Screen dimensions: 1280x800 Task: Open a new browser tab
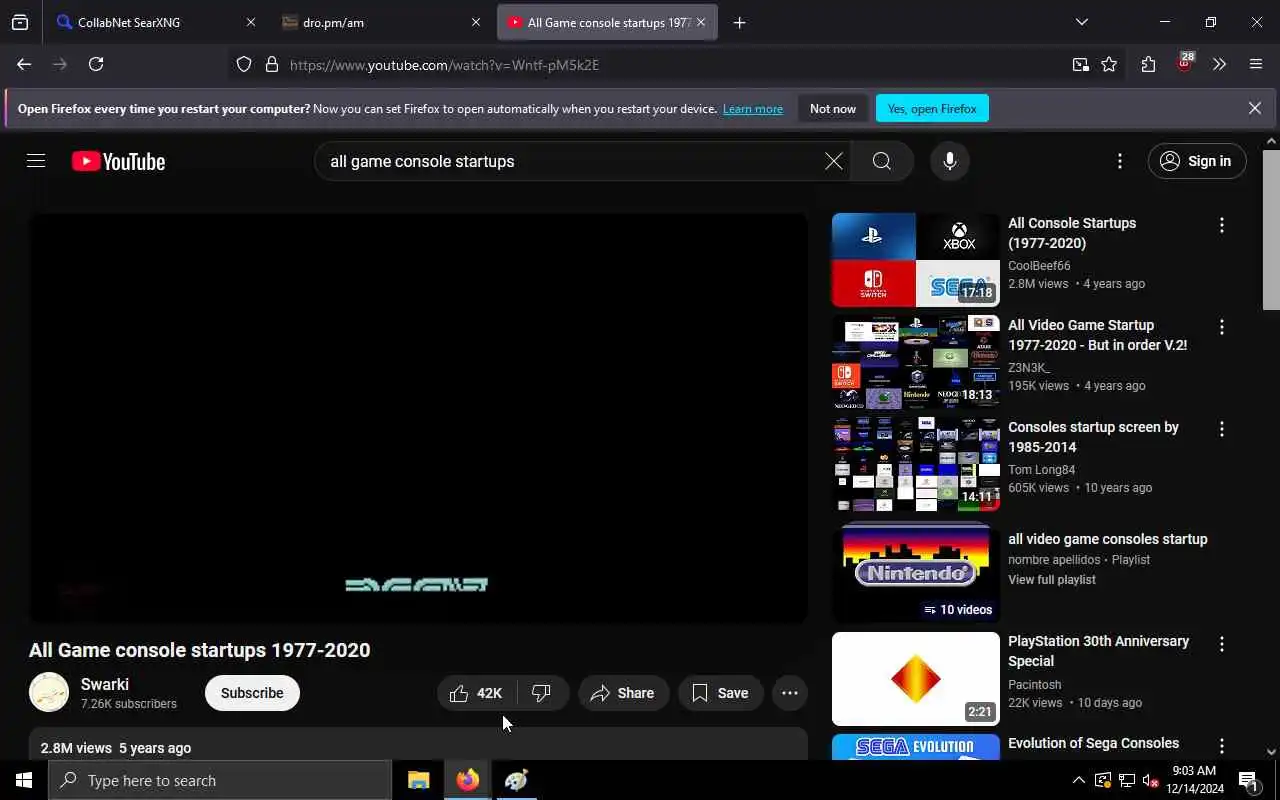point(739,22)
